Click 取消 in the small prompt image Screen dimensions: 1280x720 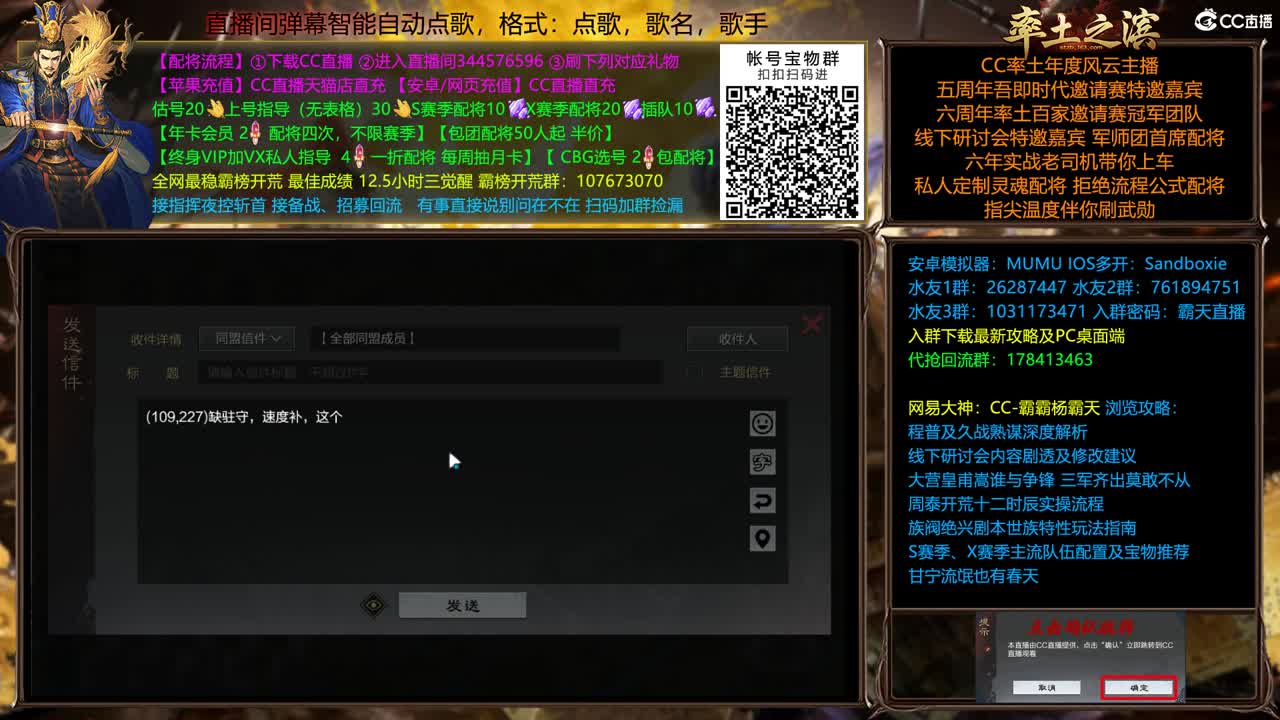click(x=1046, y=688)
